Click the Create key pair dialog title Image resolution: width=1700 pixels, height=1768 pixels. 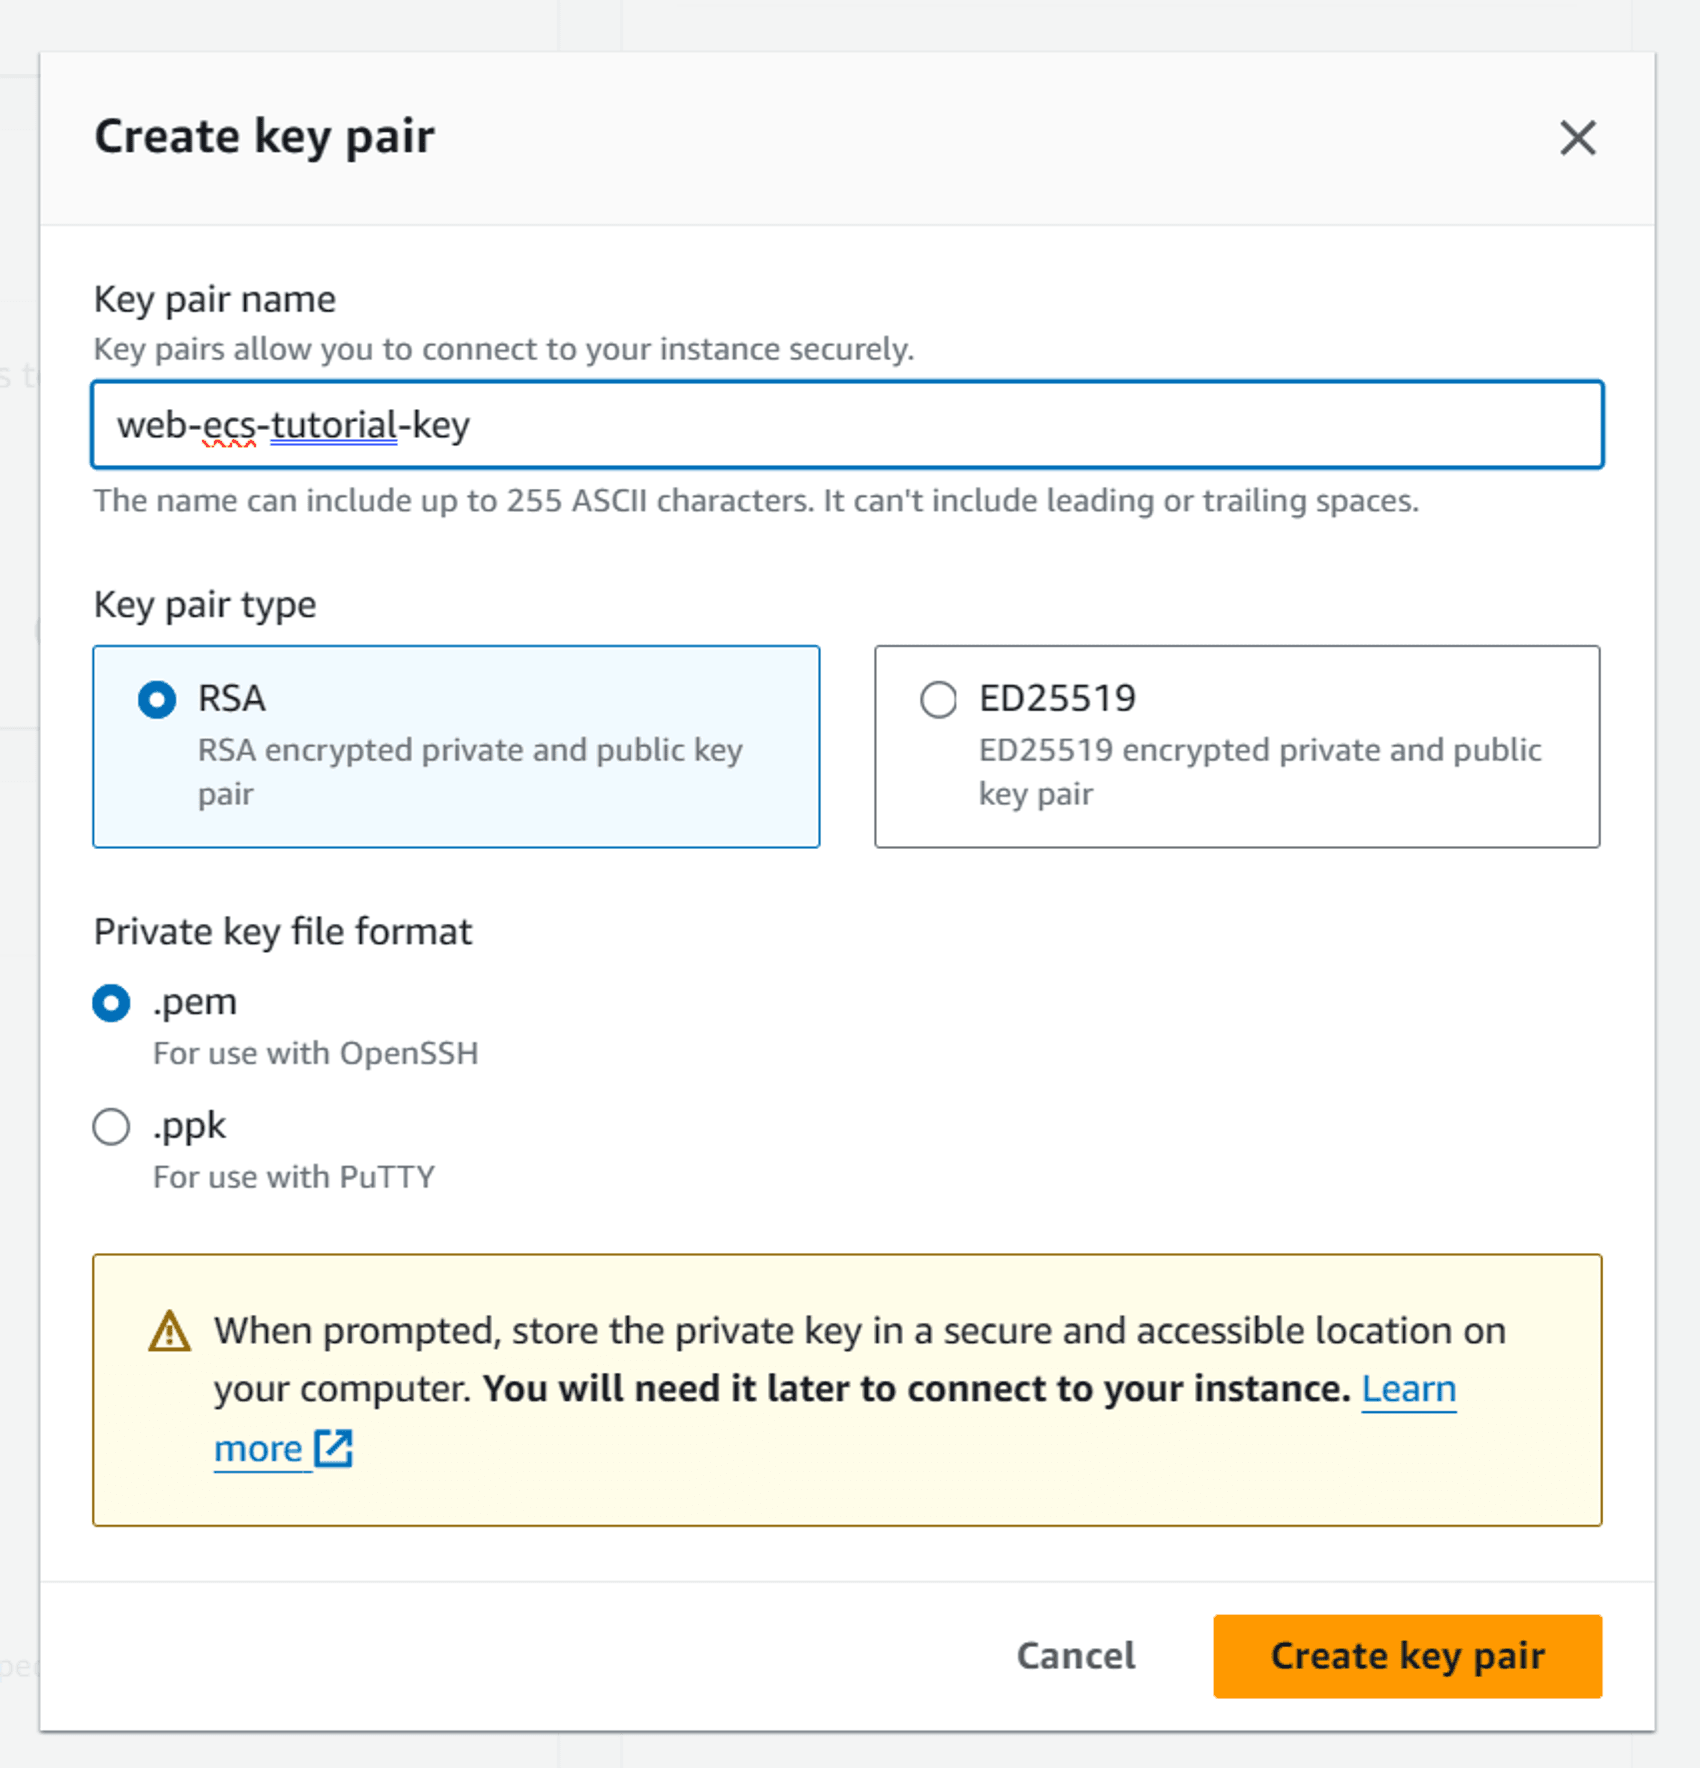[x=264, y=137]
